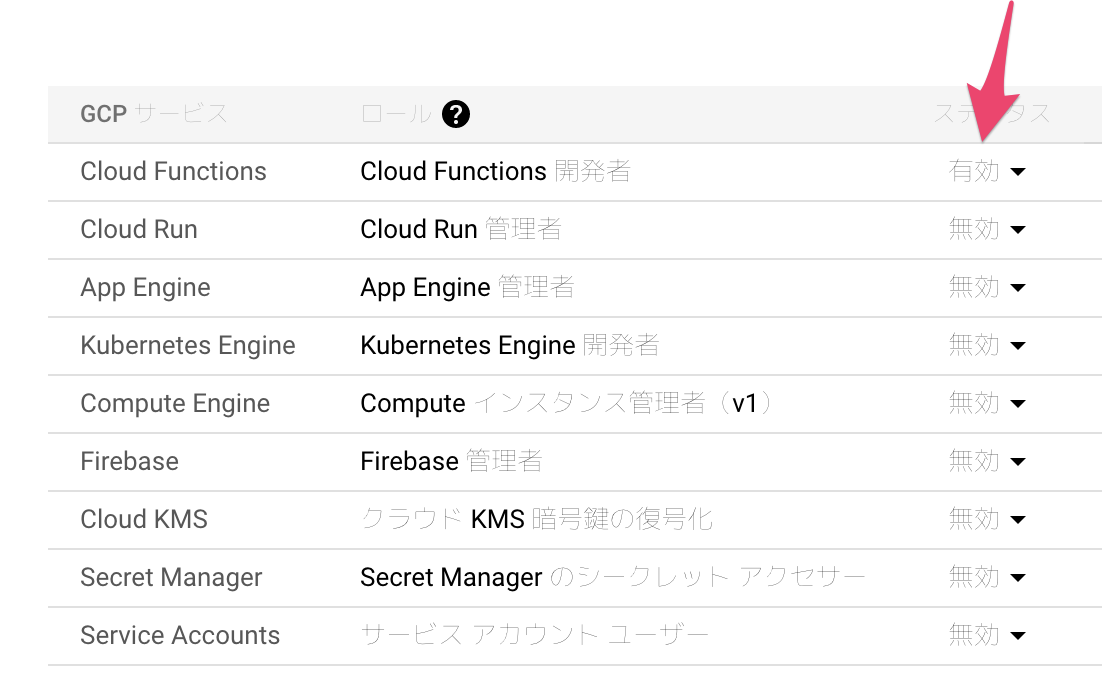
Task: Select the App Engine service name
Action: [145, 288]
